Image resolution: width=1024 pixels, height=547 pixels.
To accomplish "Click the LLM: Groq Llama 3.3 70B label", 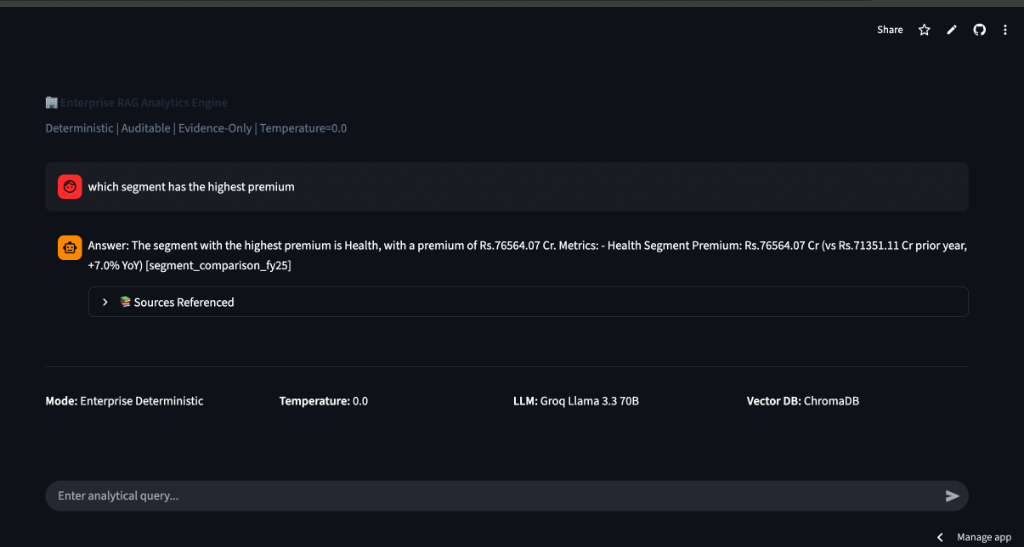I will coord(575,401).
